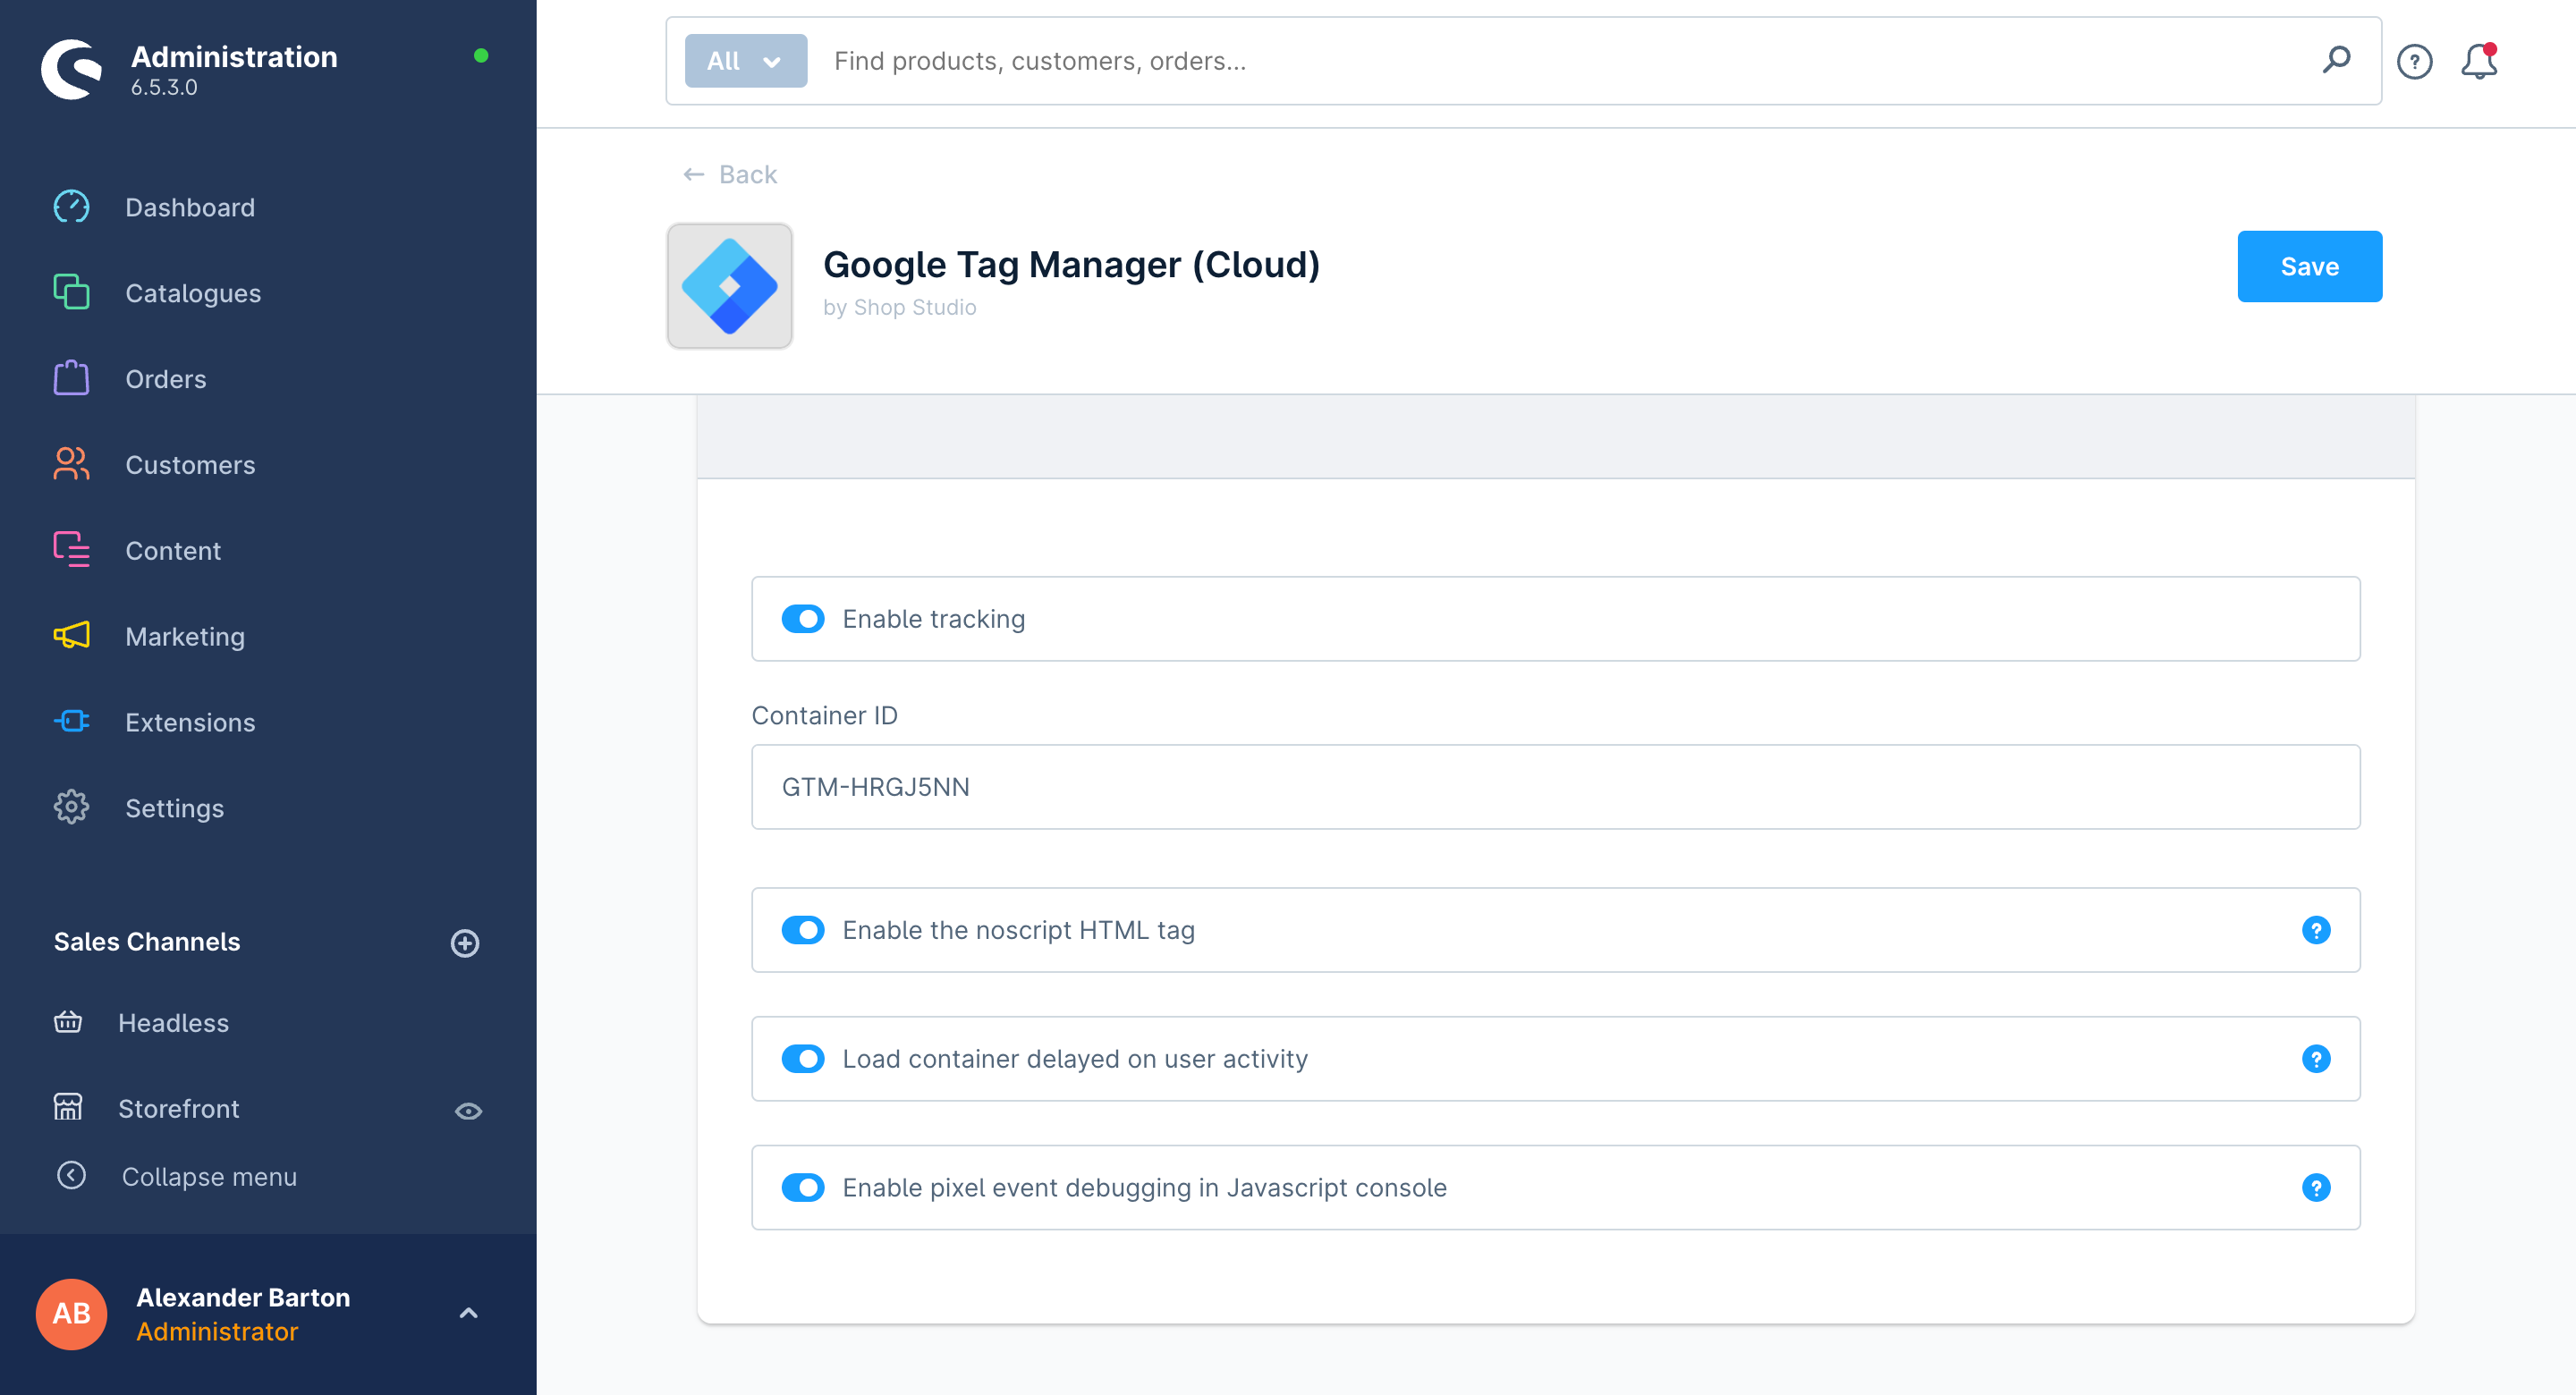
Task: Click the Catalogues squares icon
Action: point(71,292)
